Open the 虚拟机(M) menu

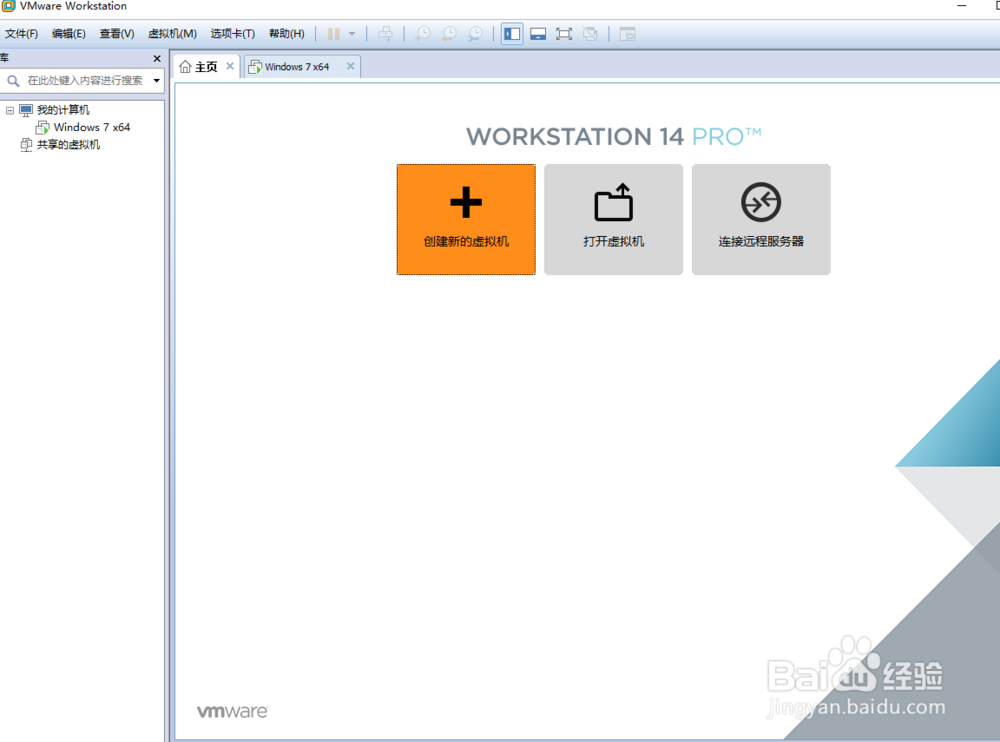(172, 34)
